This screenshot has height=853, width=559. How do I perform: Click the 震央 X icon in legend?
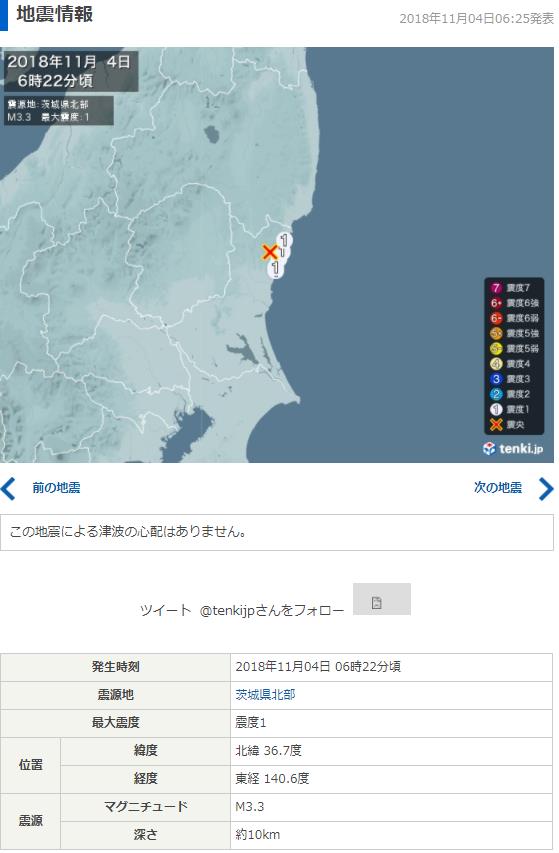pyautogui.click(x=496, y=424)
